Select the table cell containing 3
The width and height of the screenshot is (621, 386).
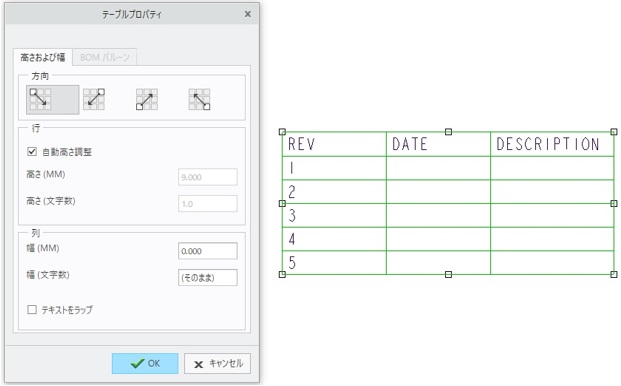(x=334, y=215)
